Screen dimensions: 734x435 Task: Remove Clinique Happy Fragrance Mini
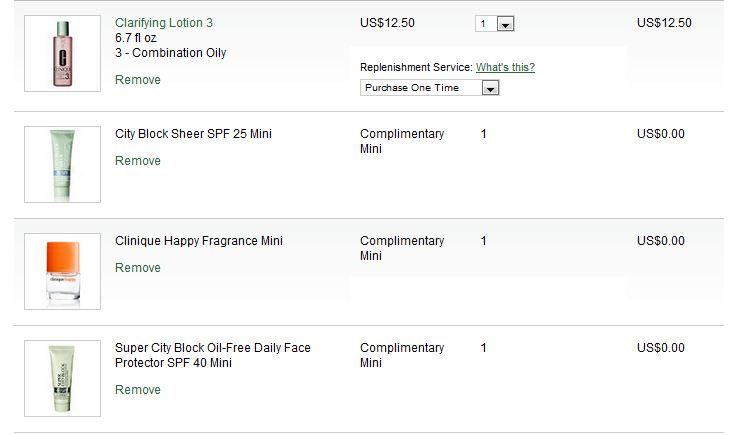(138, 268)
